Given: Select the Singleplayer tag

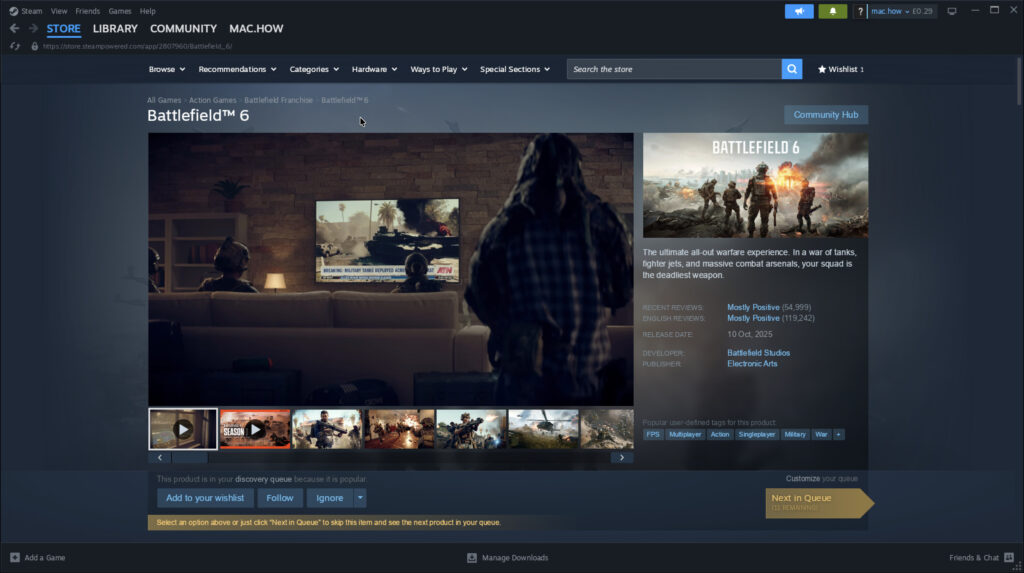Looking at the screenshot, I should click(756, 434).
